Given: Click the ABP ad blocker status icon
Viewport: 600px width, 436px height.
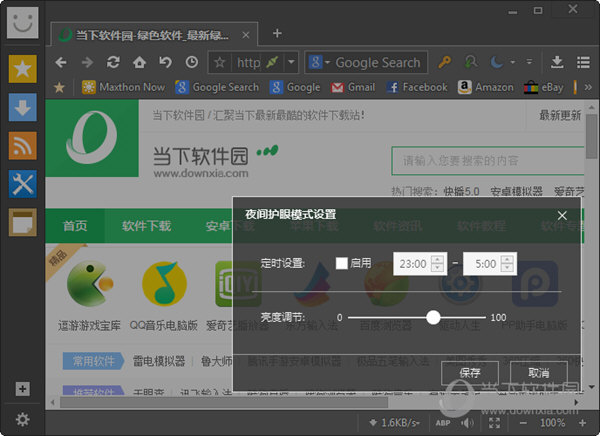Looking at the screenshot, I should point(443,423).
